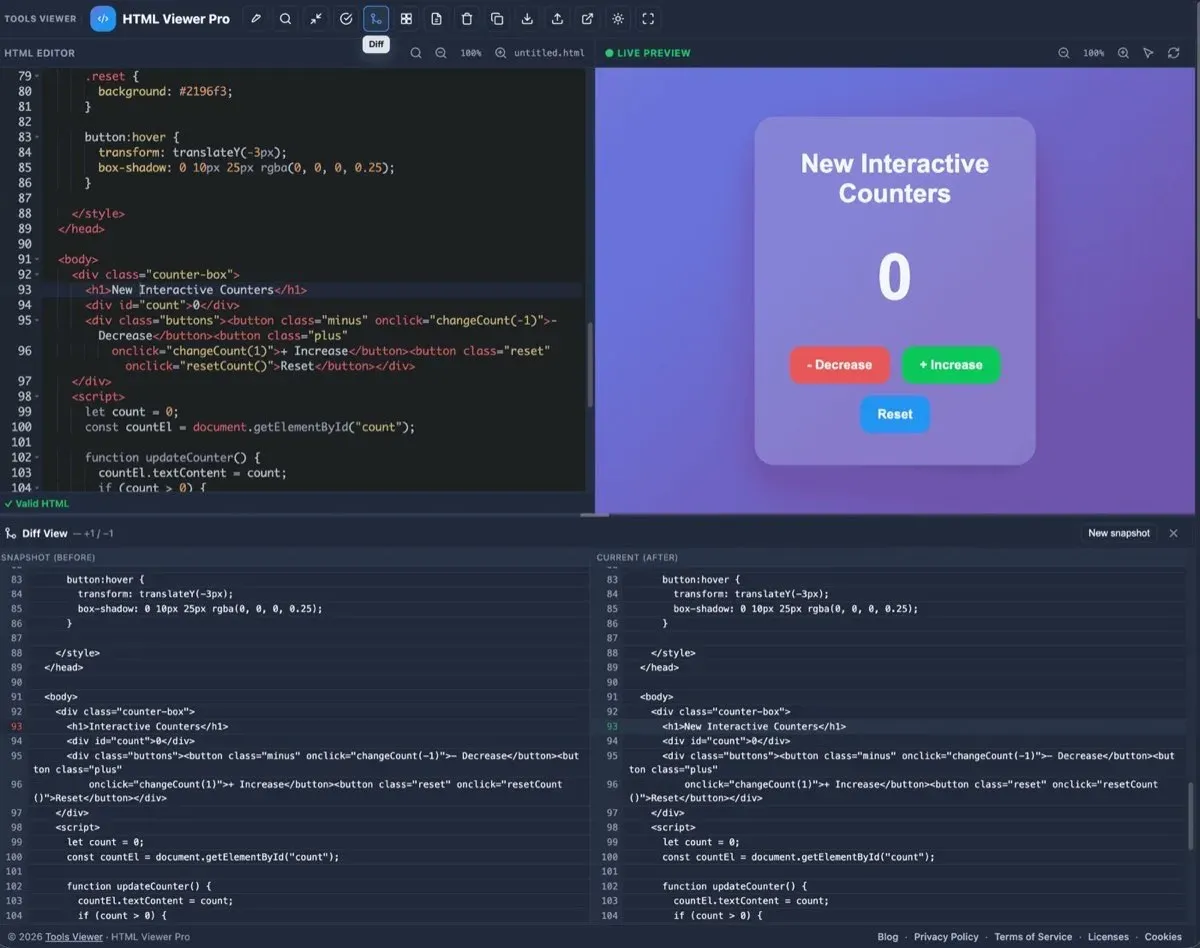Collapse the .reset rule at line 79

(38, 76)
